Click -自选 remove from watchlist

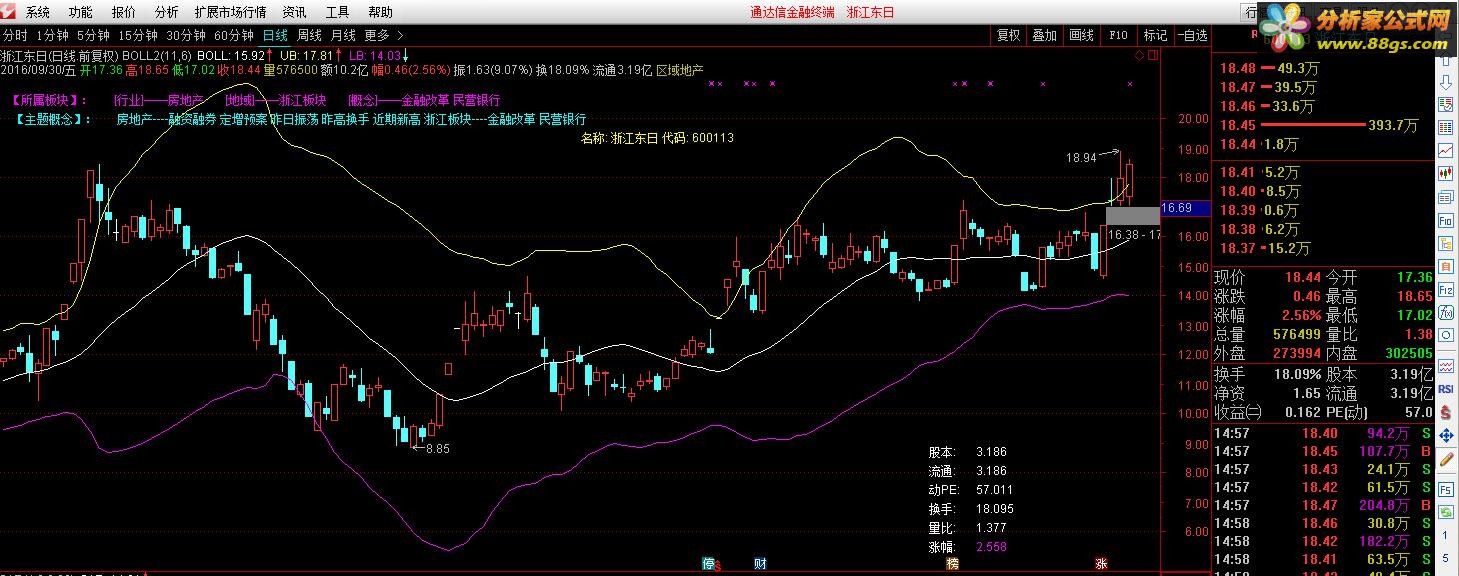click(1192, 35)
